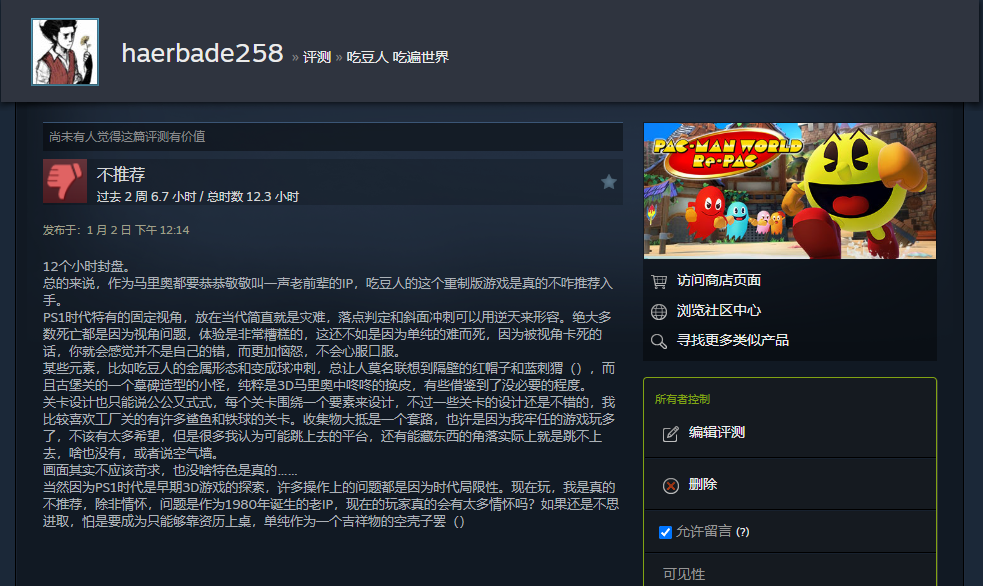
Task: Click the shopping cart icon for the store page
Action: click(x=658, y=281)
